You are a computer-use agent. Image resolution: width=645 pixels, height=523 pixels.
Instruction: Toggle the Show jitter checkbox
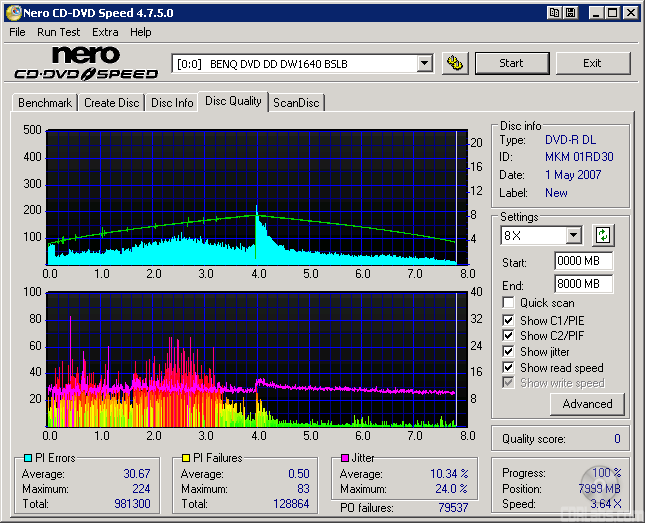(x=509, y=352)
